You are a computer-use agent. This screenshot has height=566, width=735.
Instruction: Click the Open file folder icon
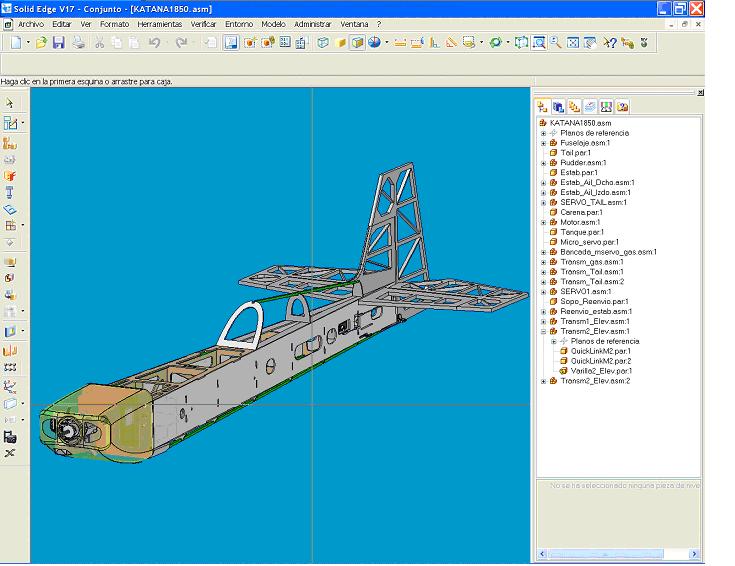point(42,43)
